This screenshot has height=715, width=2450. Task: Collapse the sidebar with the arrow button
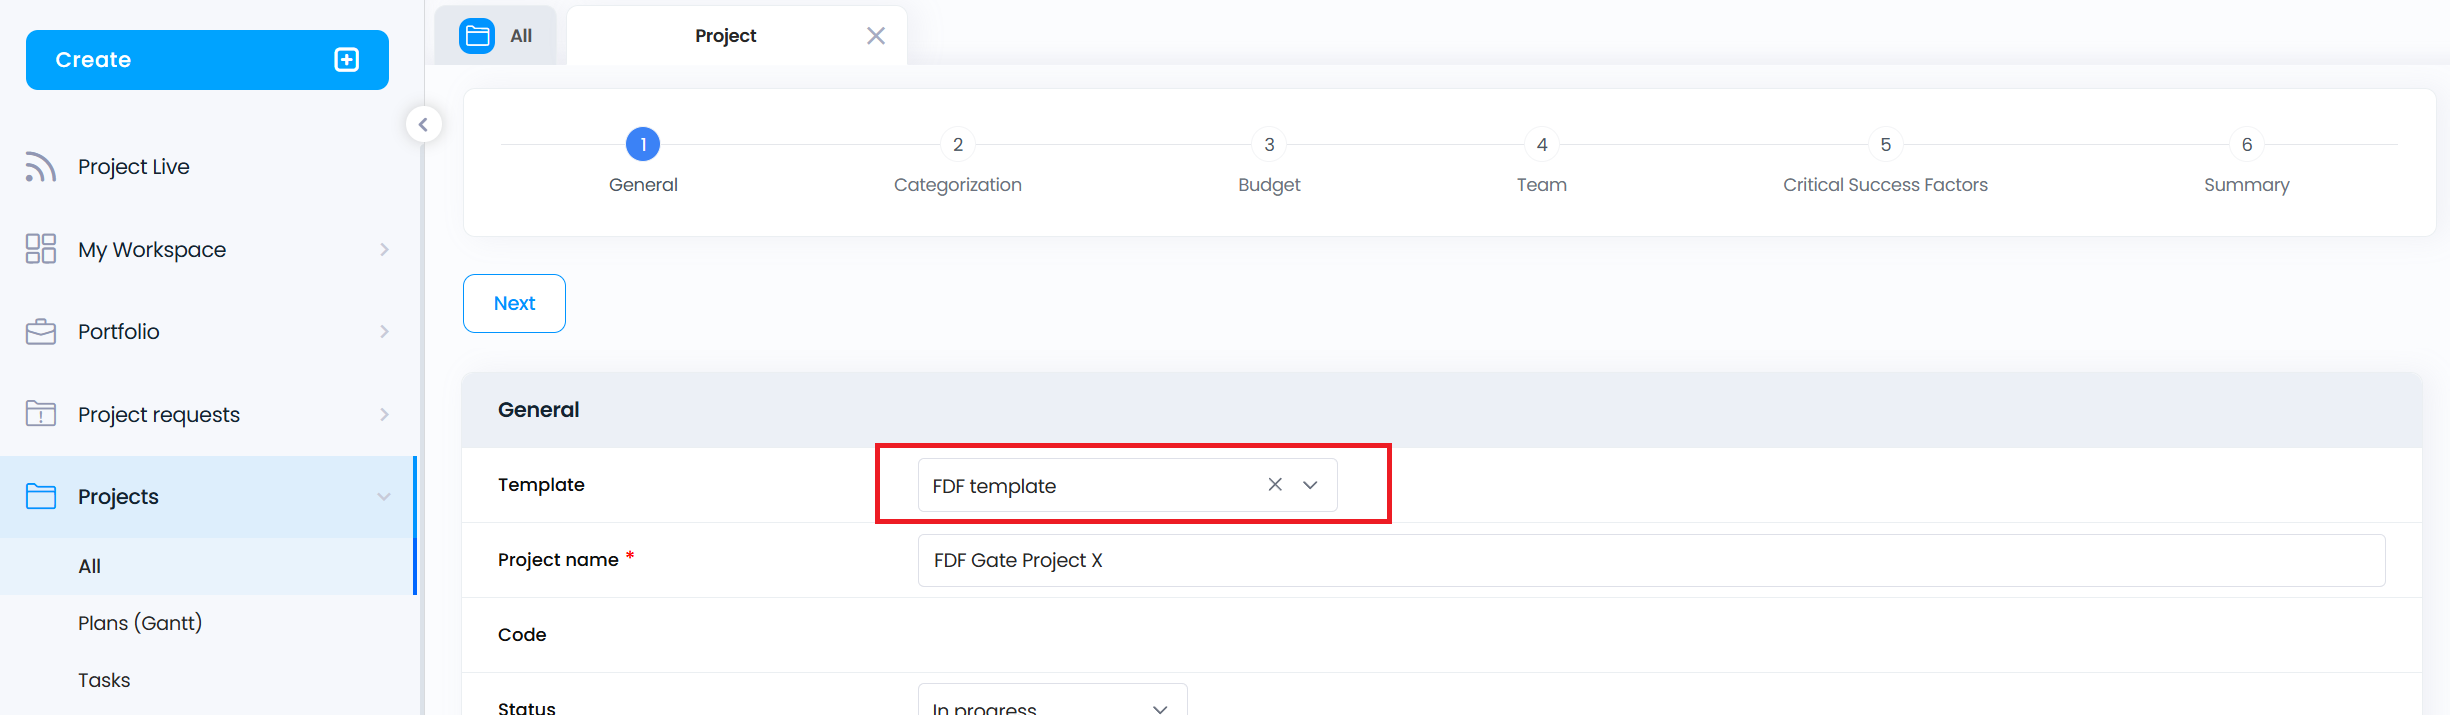pyautogui.click(x=423, y=125)
